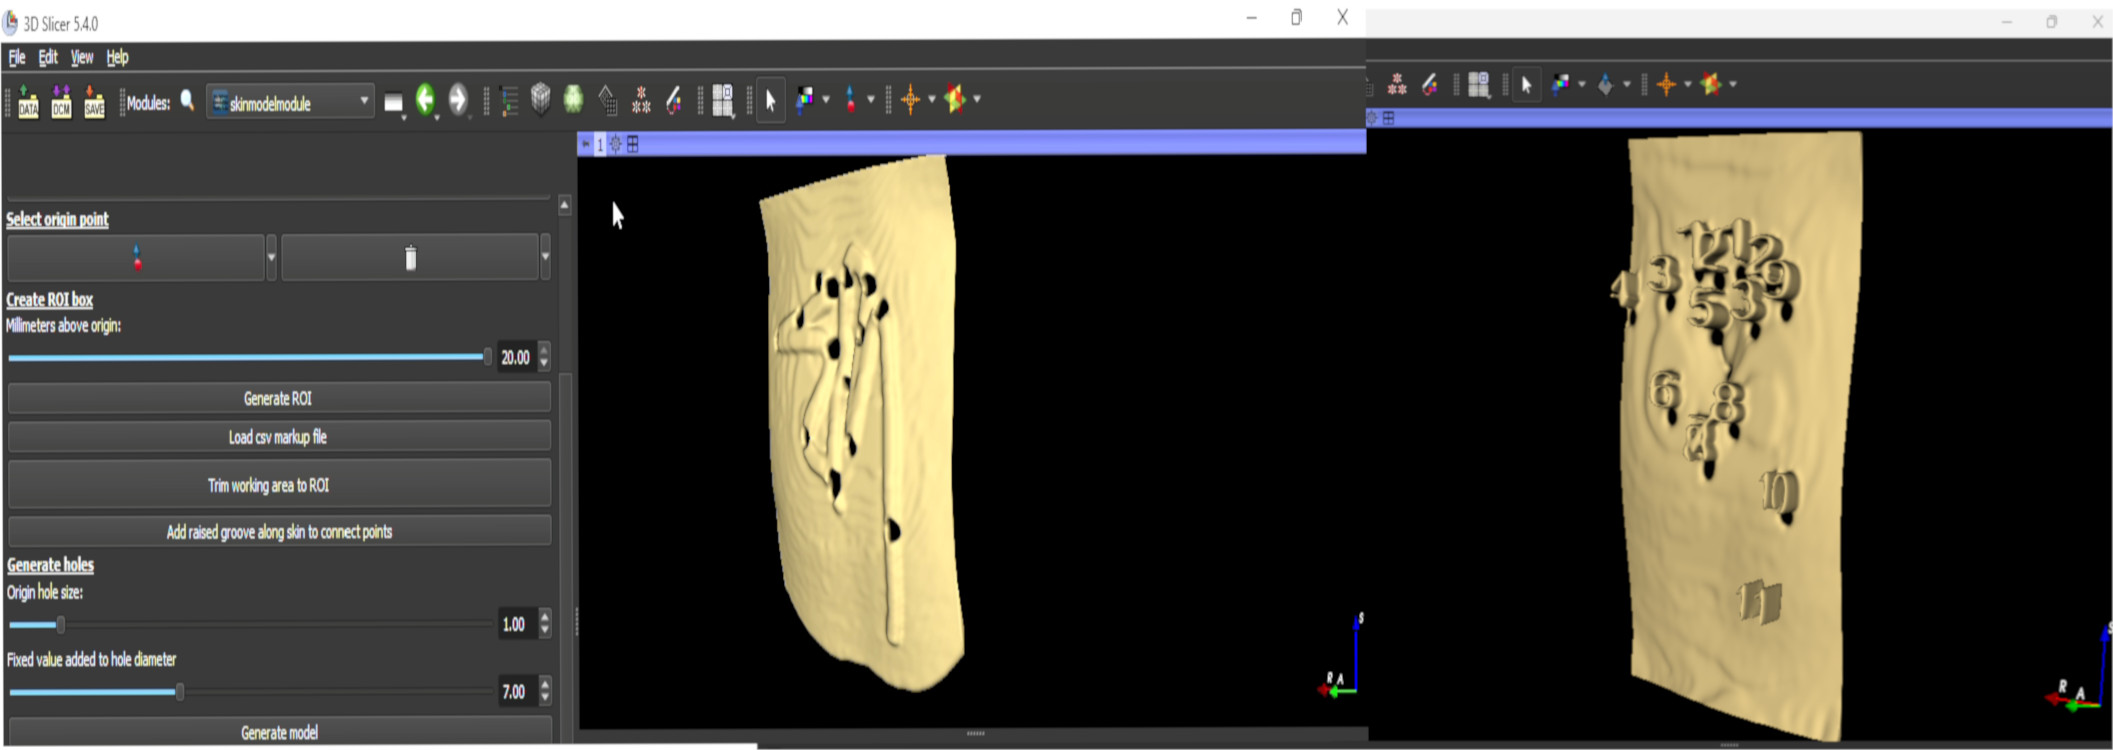Open the skinmodelmodule module dropdown

point(291,102)
